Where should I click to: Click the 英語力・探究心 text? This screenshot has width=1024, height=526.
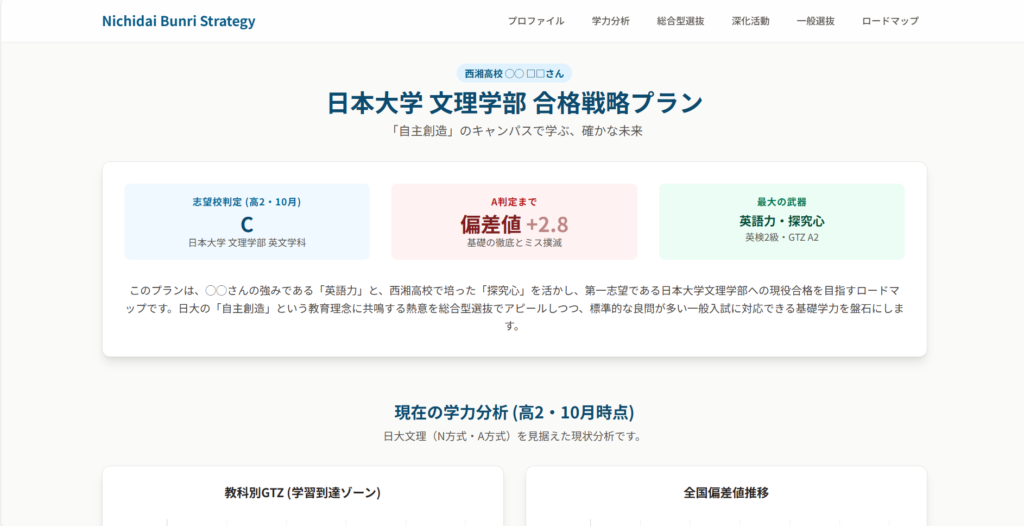(x=781, y=221)
